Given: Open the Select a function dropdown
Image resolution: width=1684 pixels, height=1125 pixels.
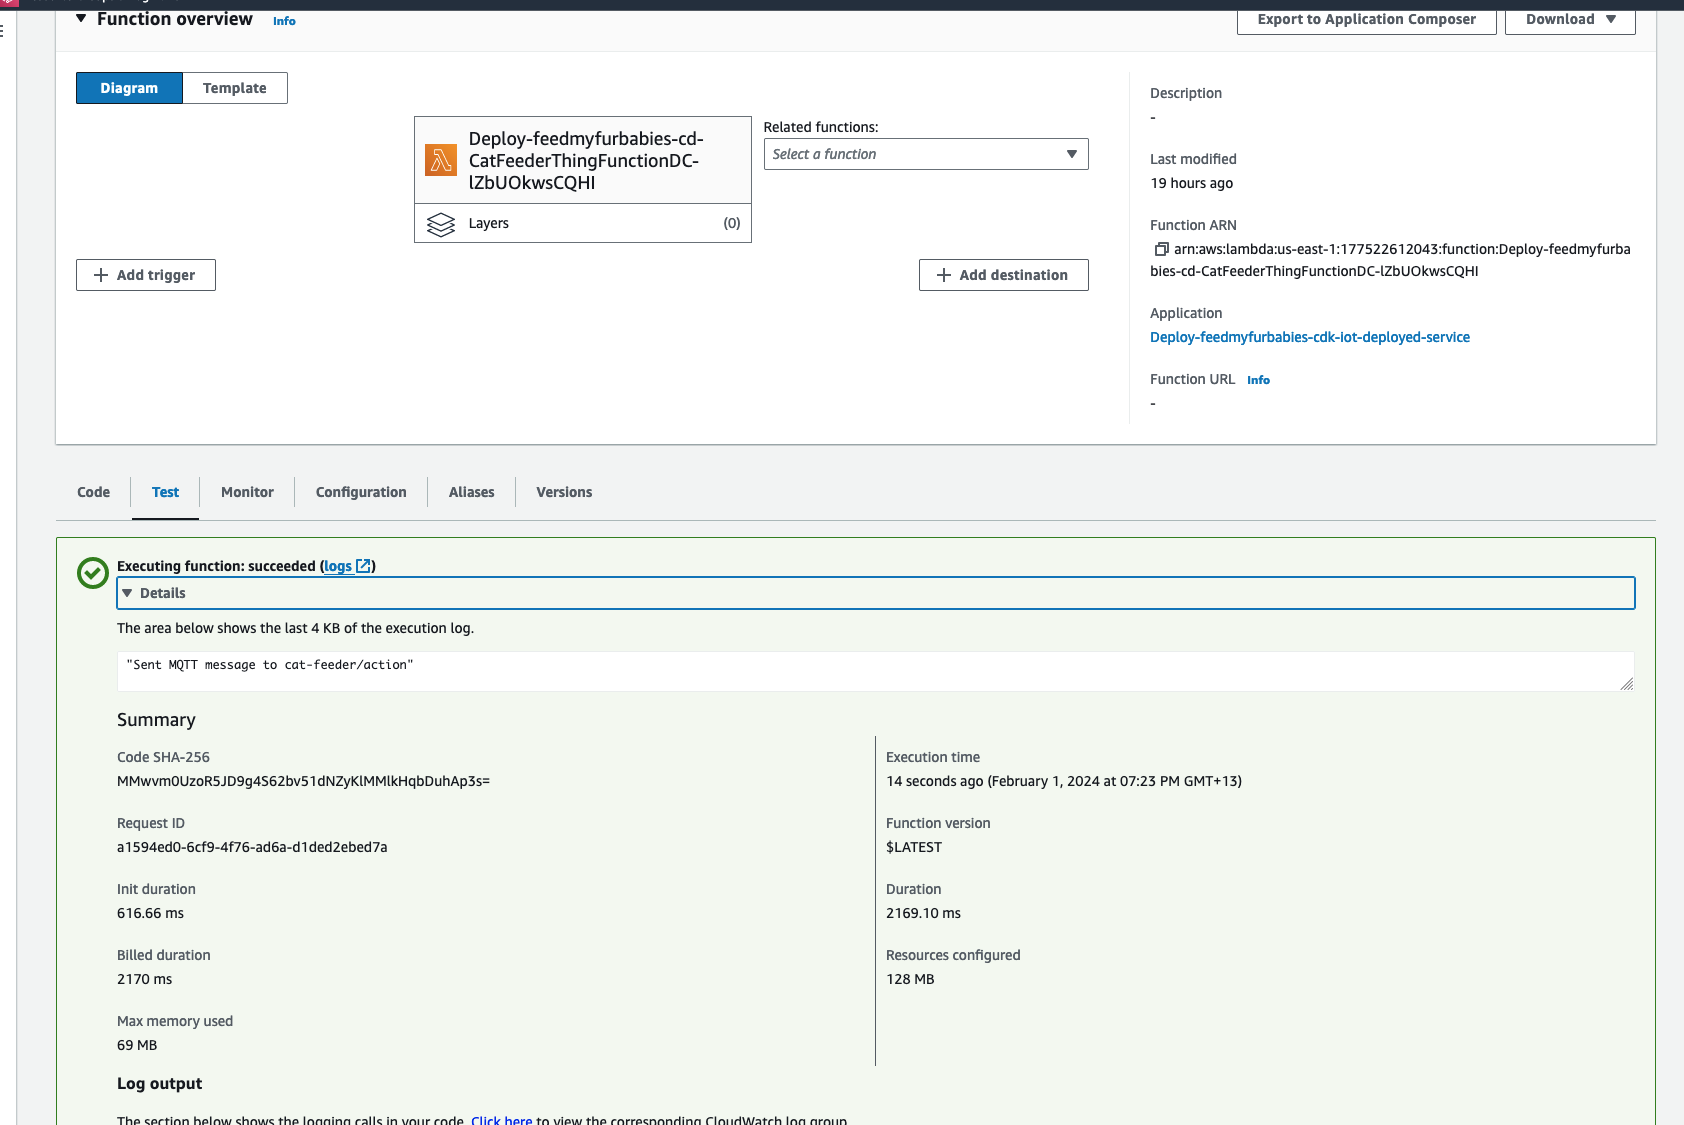Looking at the screenshot, I should (x=926, y=154).
